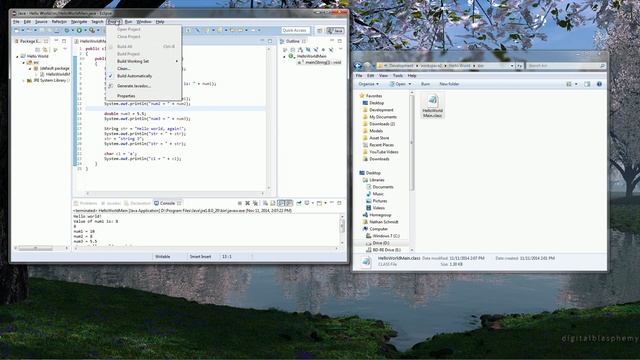The height and width of the screenshot is (360, 640).
Task: Click the Preview pane icon in Explorer toolbar
Action: (587, 84)
